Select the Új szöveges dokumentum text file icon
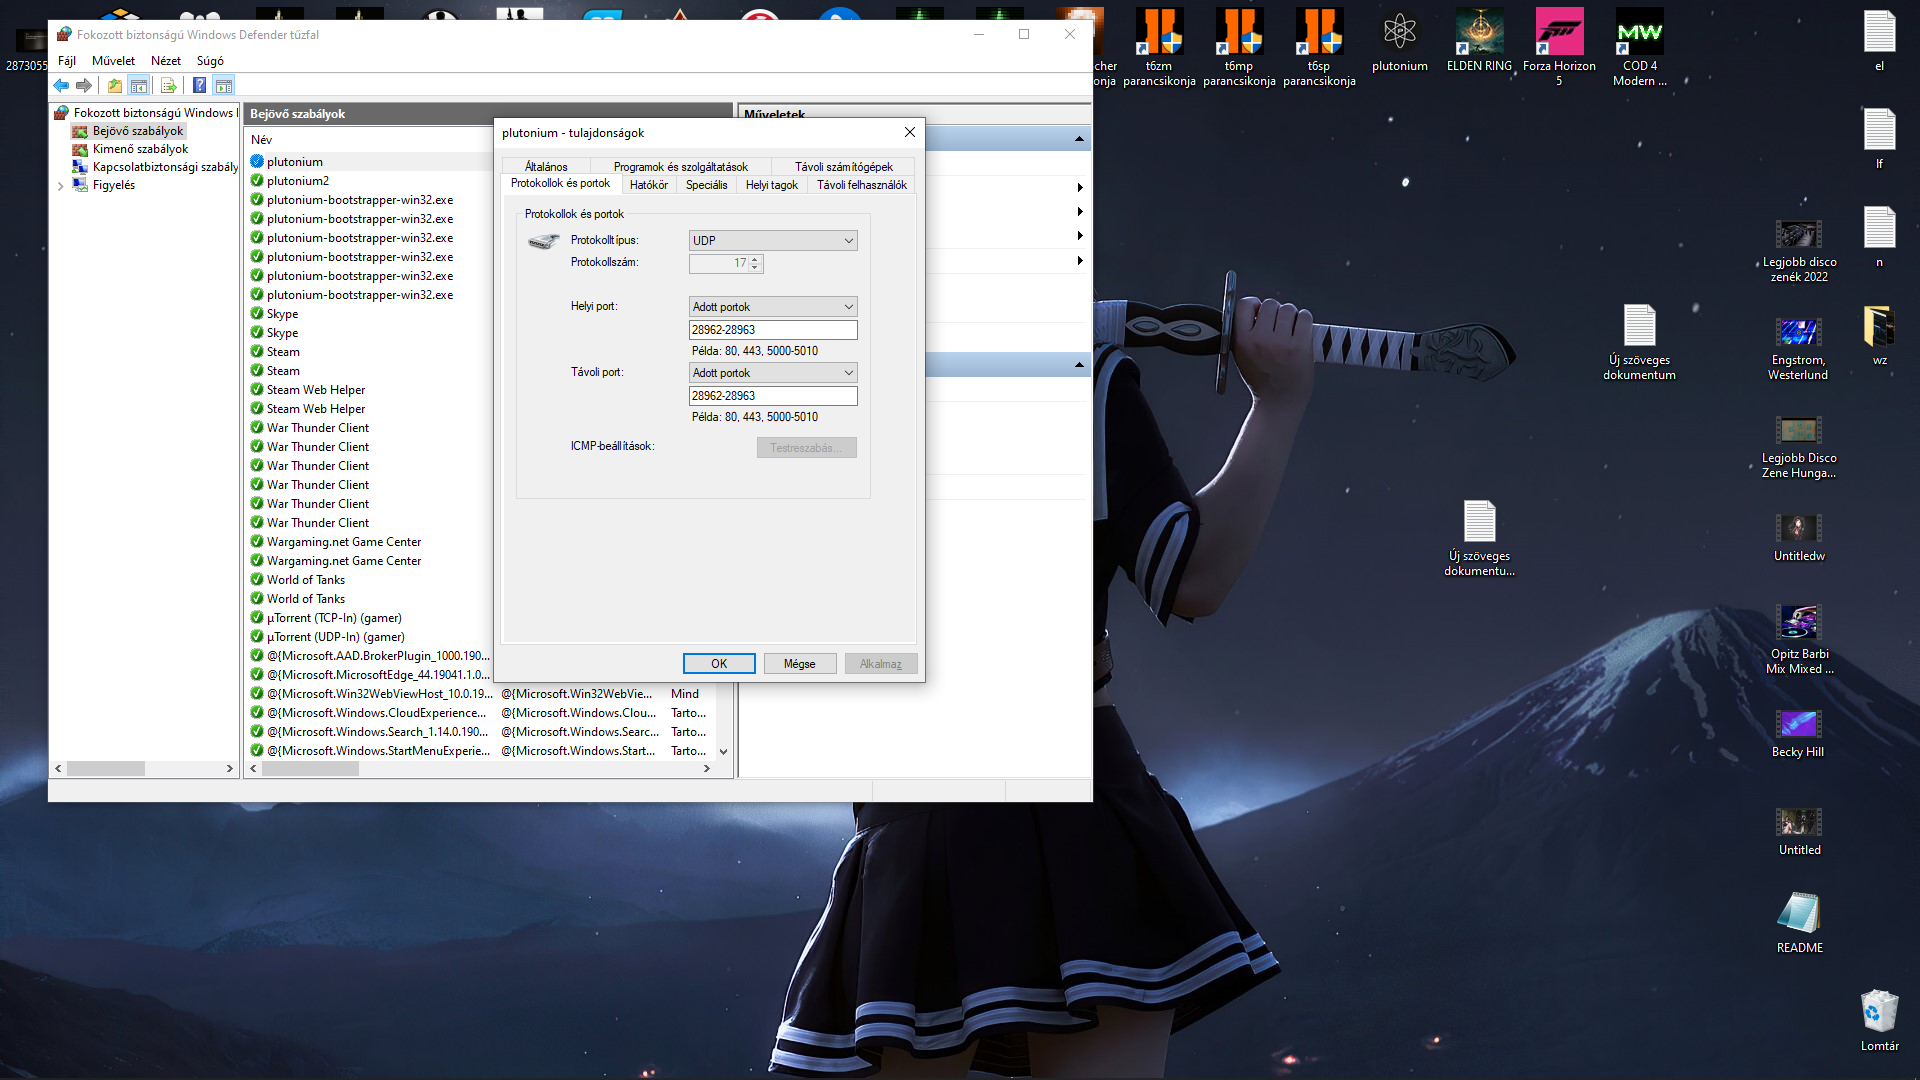 pos(1639,342)
